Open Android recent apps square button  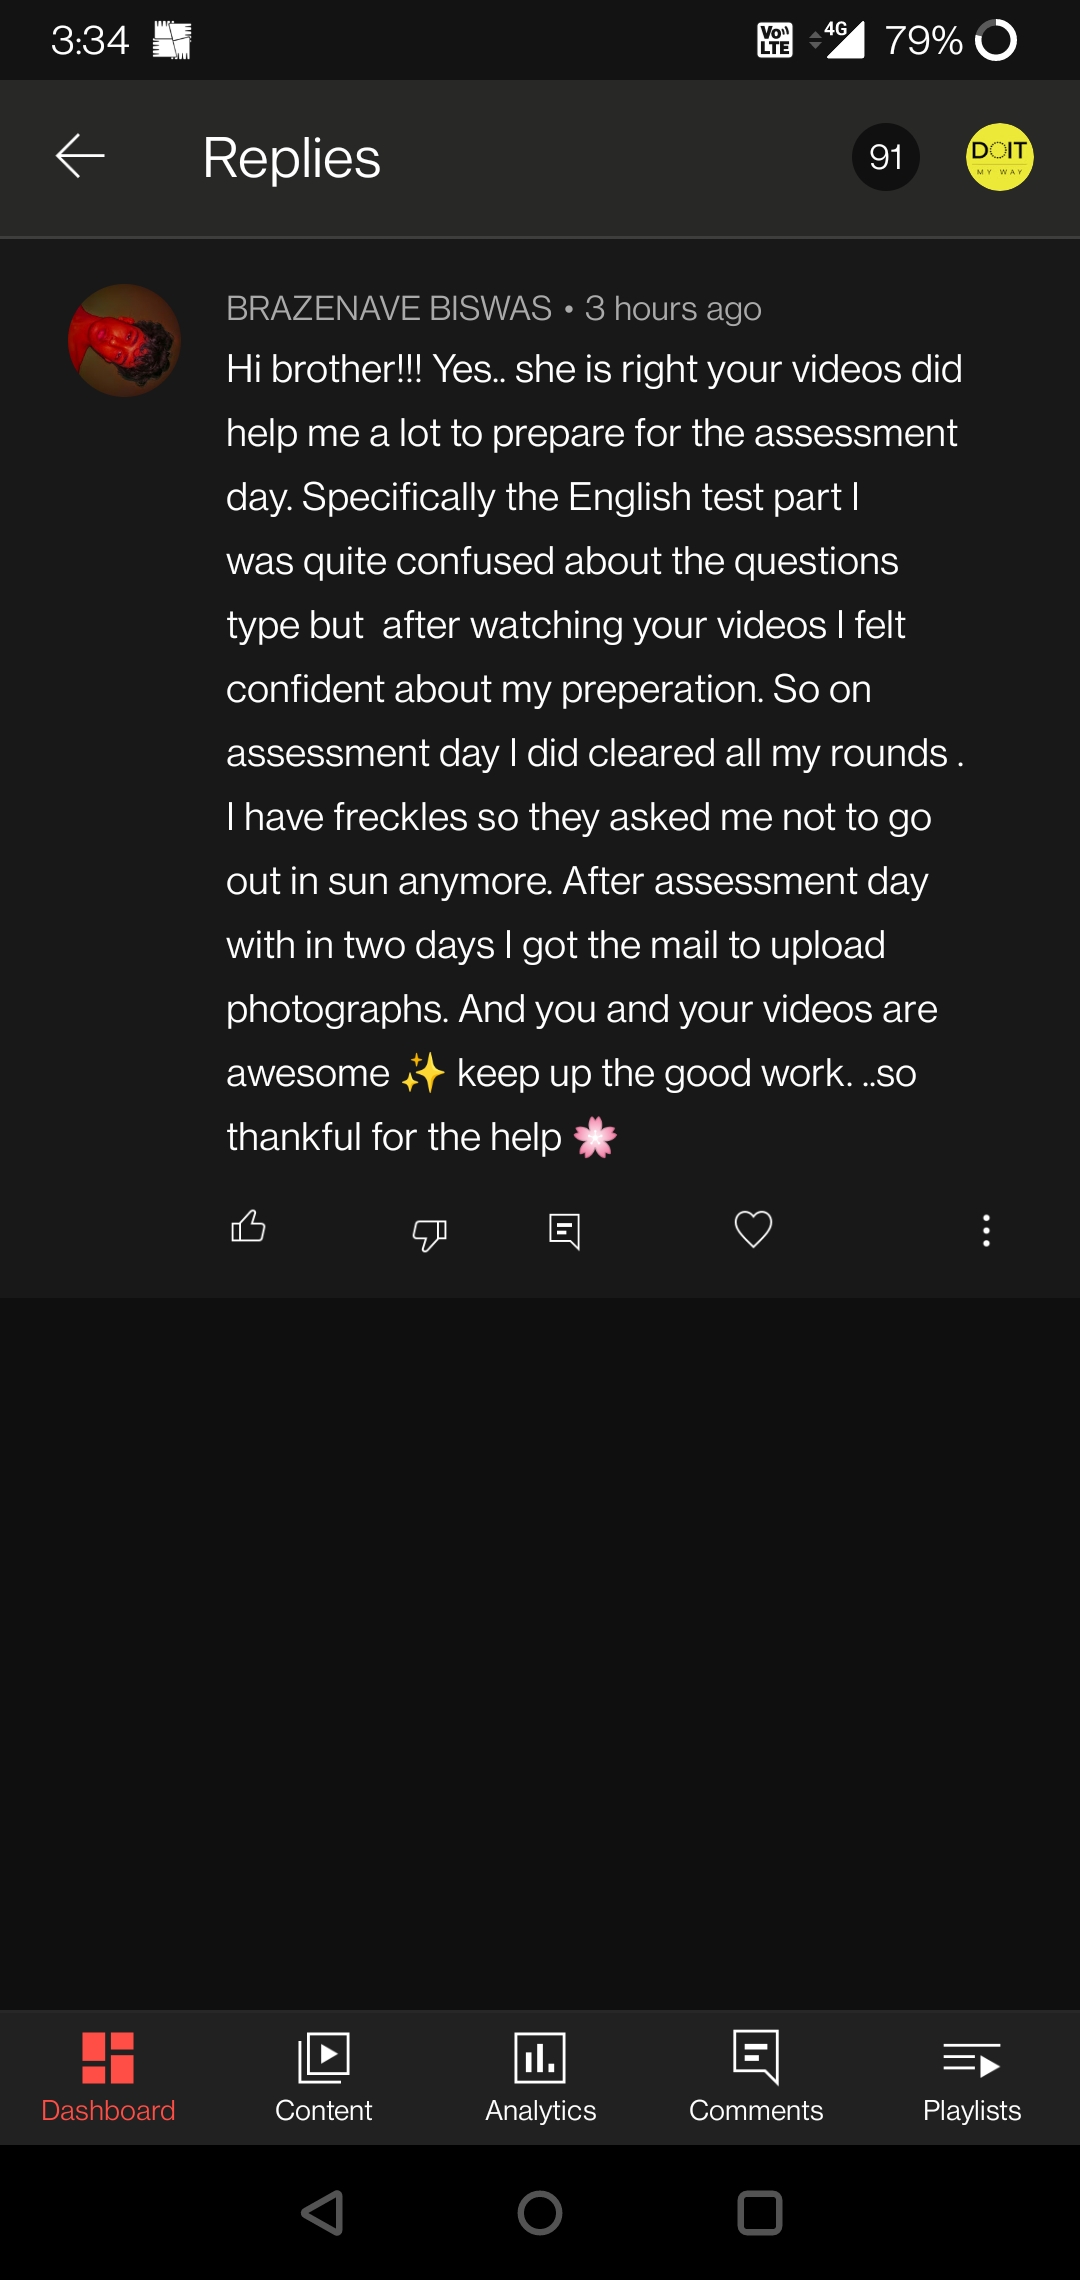(759, 2213)
